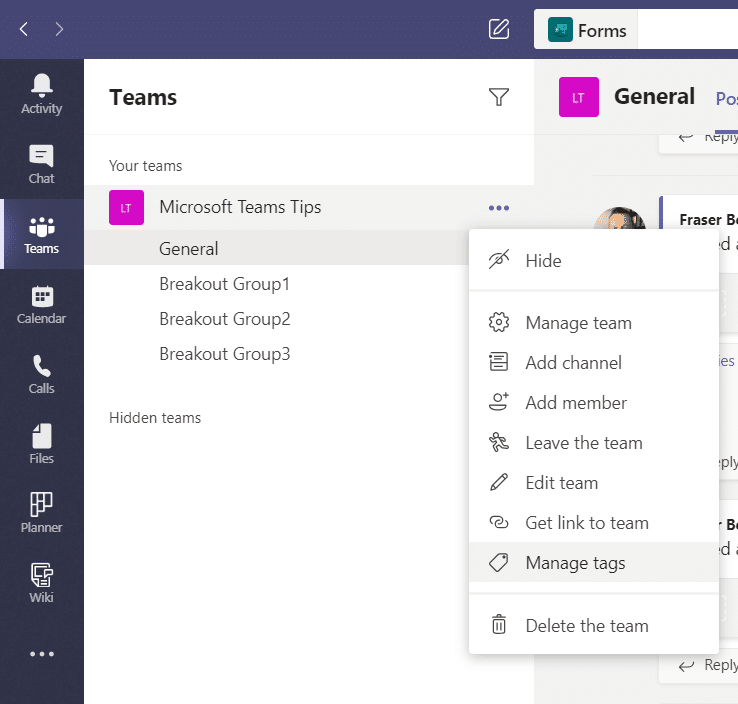Go back with the left arrow

24,29
